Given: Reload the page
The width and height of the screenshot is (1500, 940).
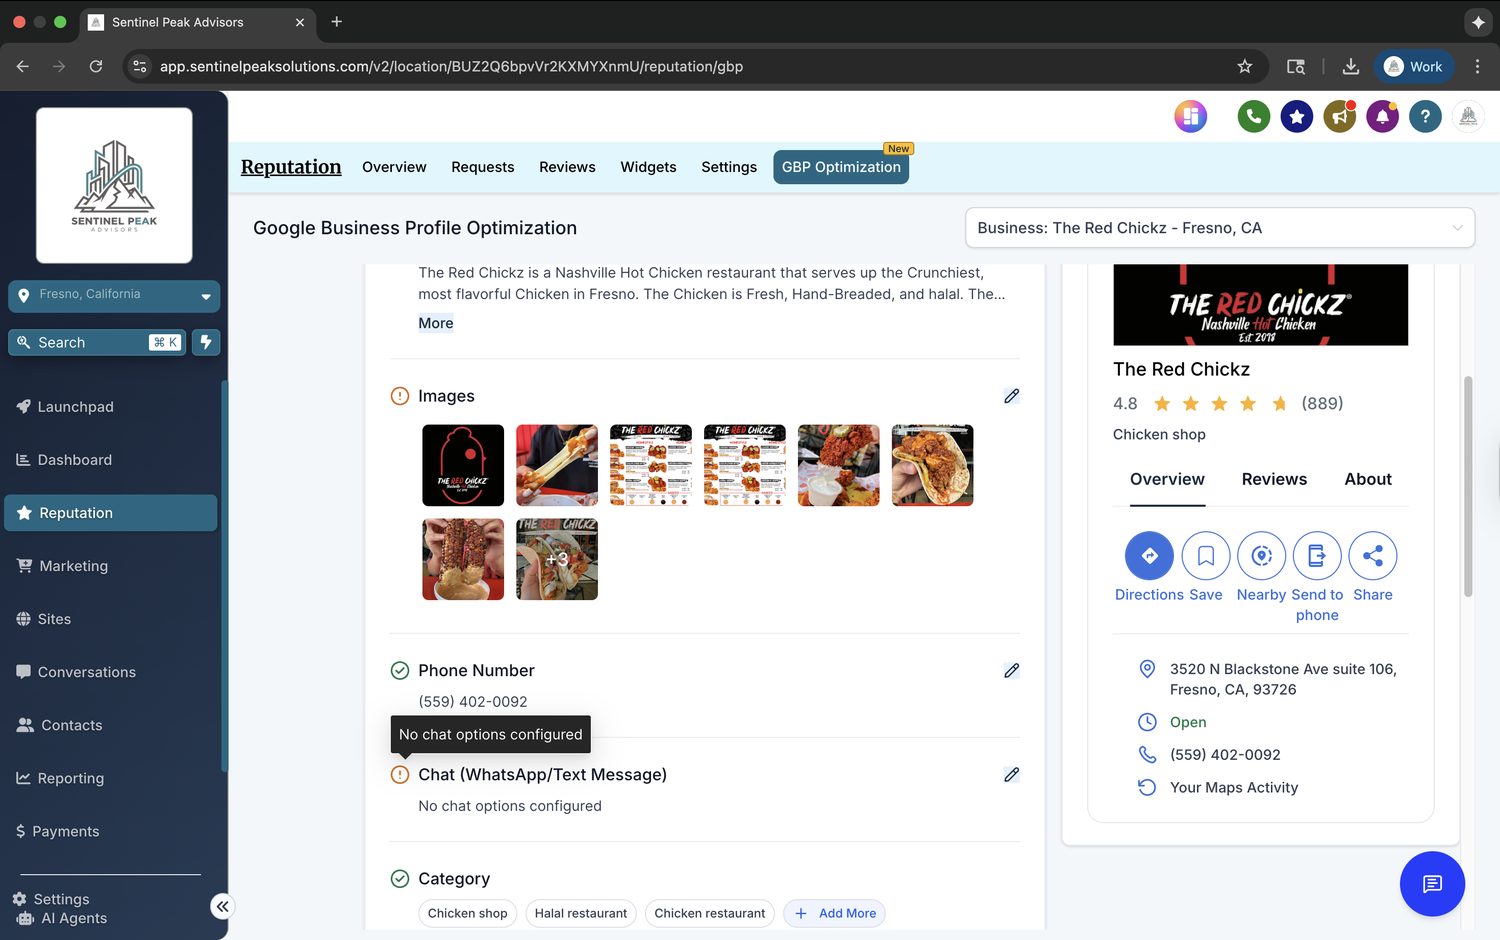Looking at the screenshot, I should click(96, 66).
